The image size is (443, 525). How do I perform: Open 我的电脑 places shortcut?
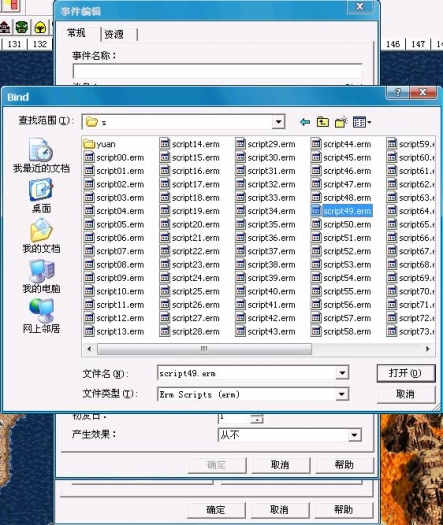tap(41, 276)
